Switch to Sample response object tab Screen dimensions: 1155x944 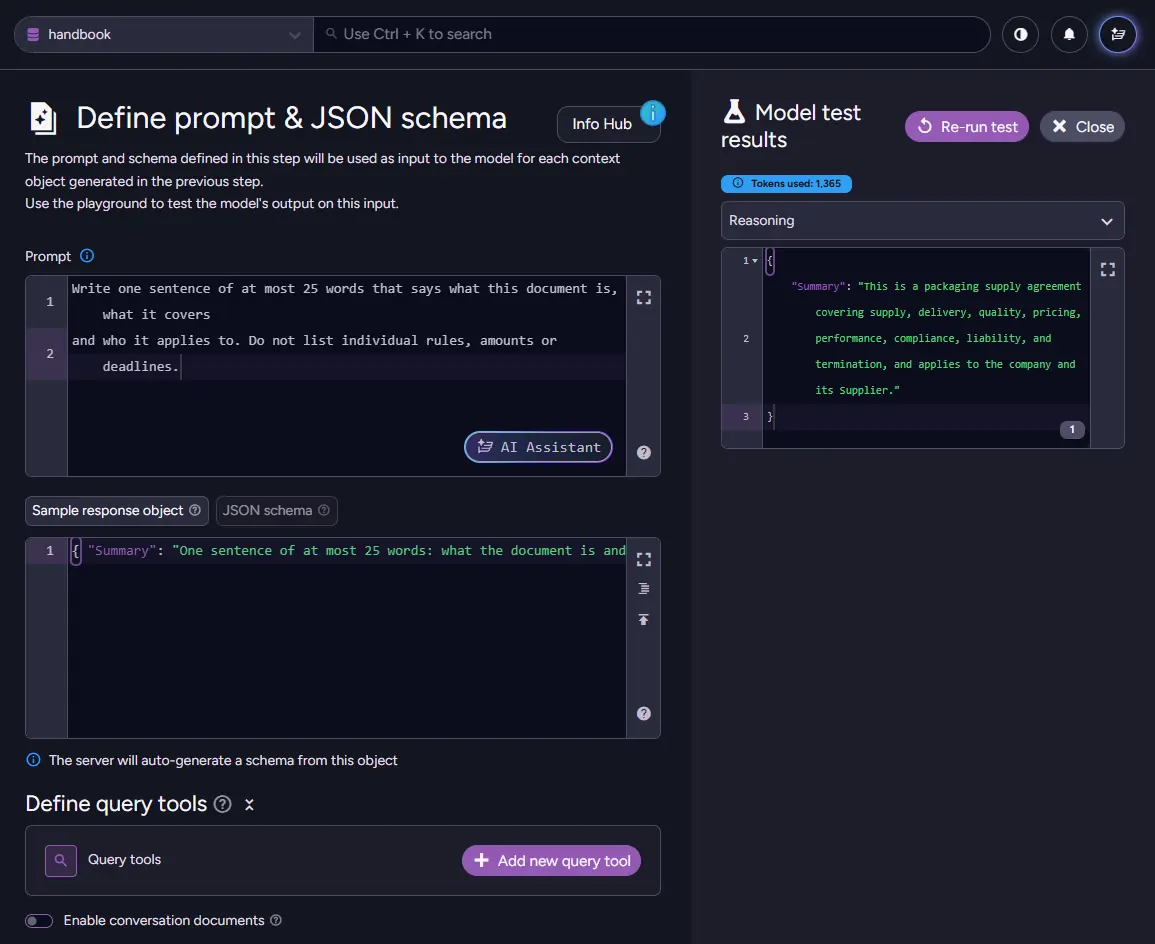coord(116,510)
